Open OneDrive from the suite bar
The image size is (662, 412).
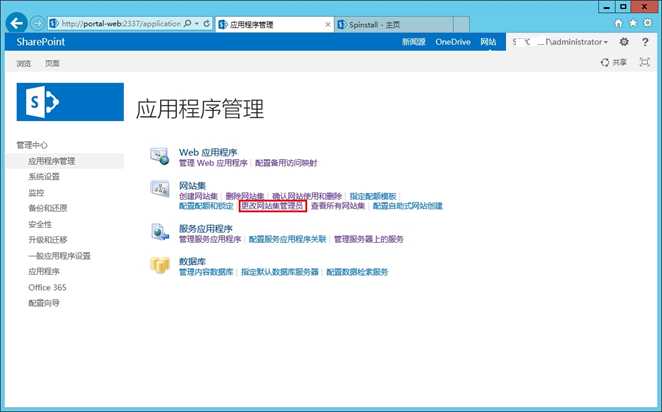point(453,42)
